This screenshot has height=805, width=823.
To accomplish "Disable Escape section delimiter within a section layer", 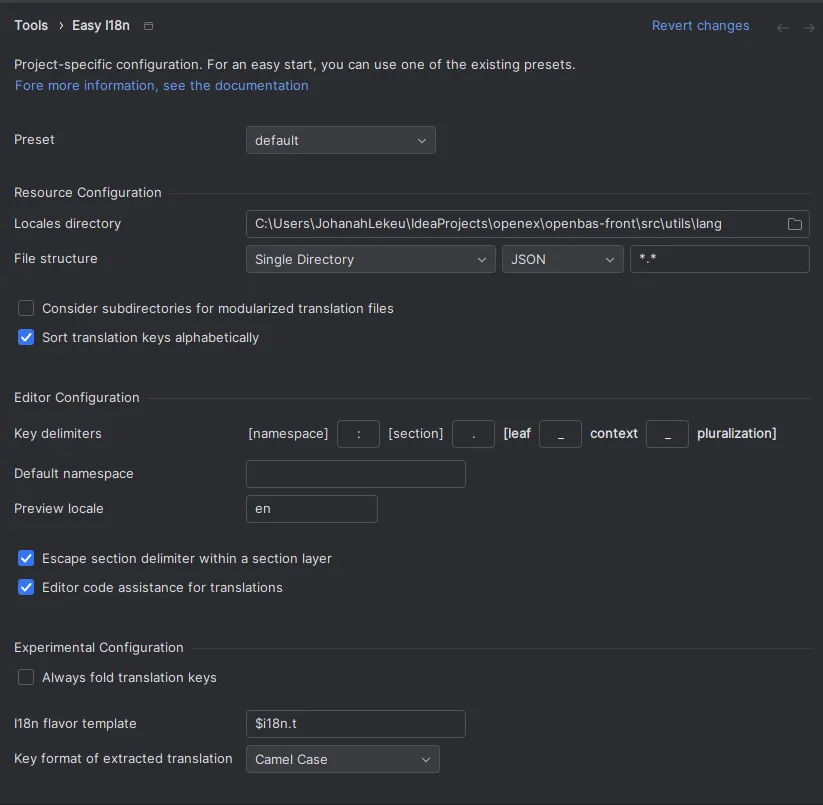I will pos(26,558).
